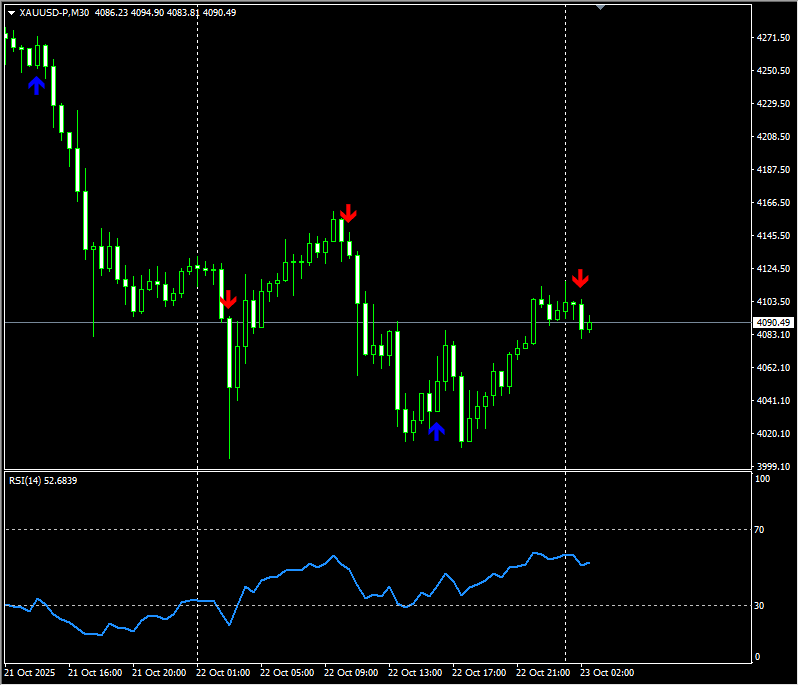The image size is (799, 686).
Task: Click the RSI 30 level label
Action: (760, 606)
